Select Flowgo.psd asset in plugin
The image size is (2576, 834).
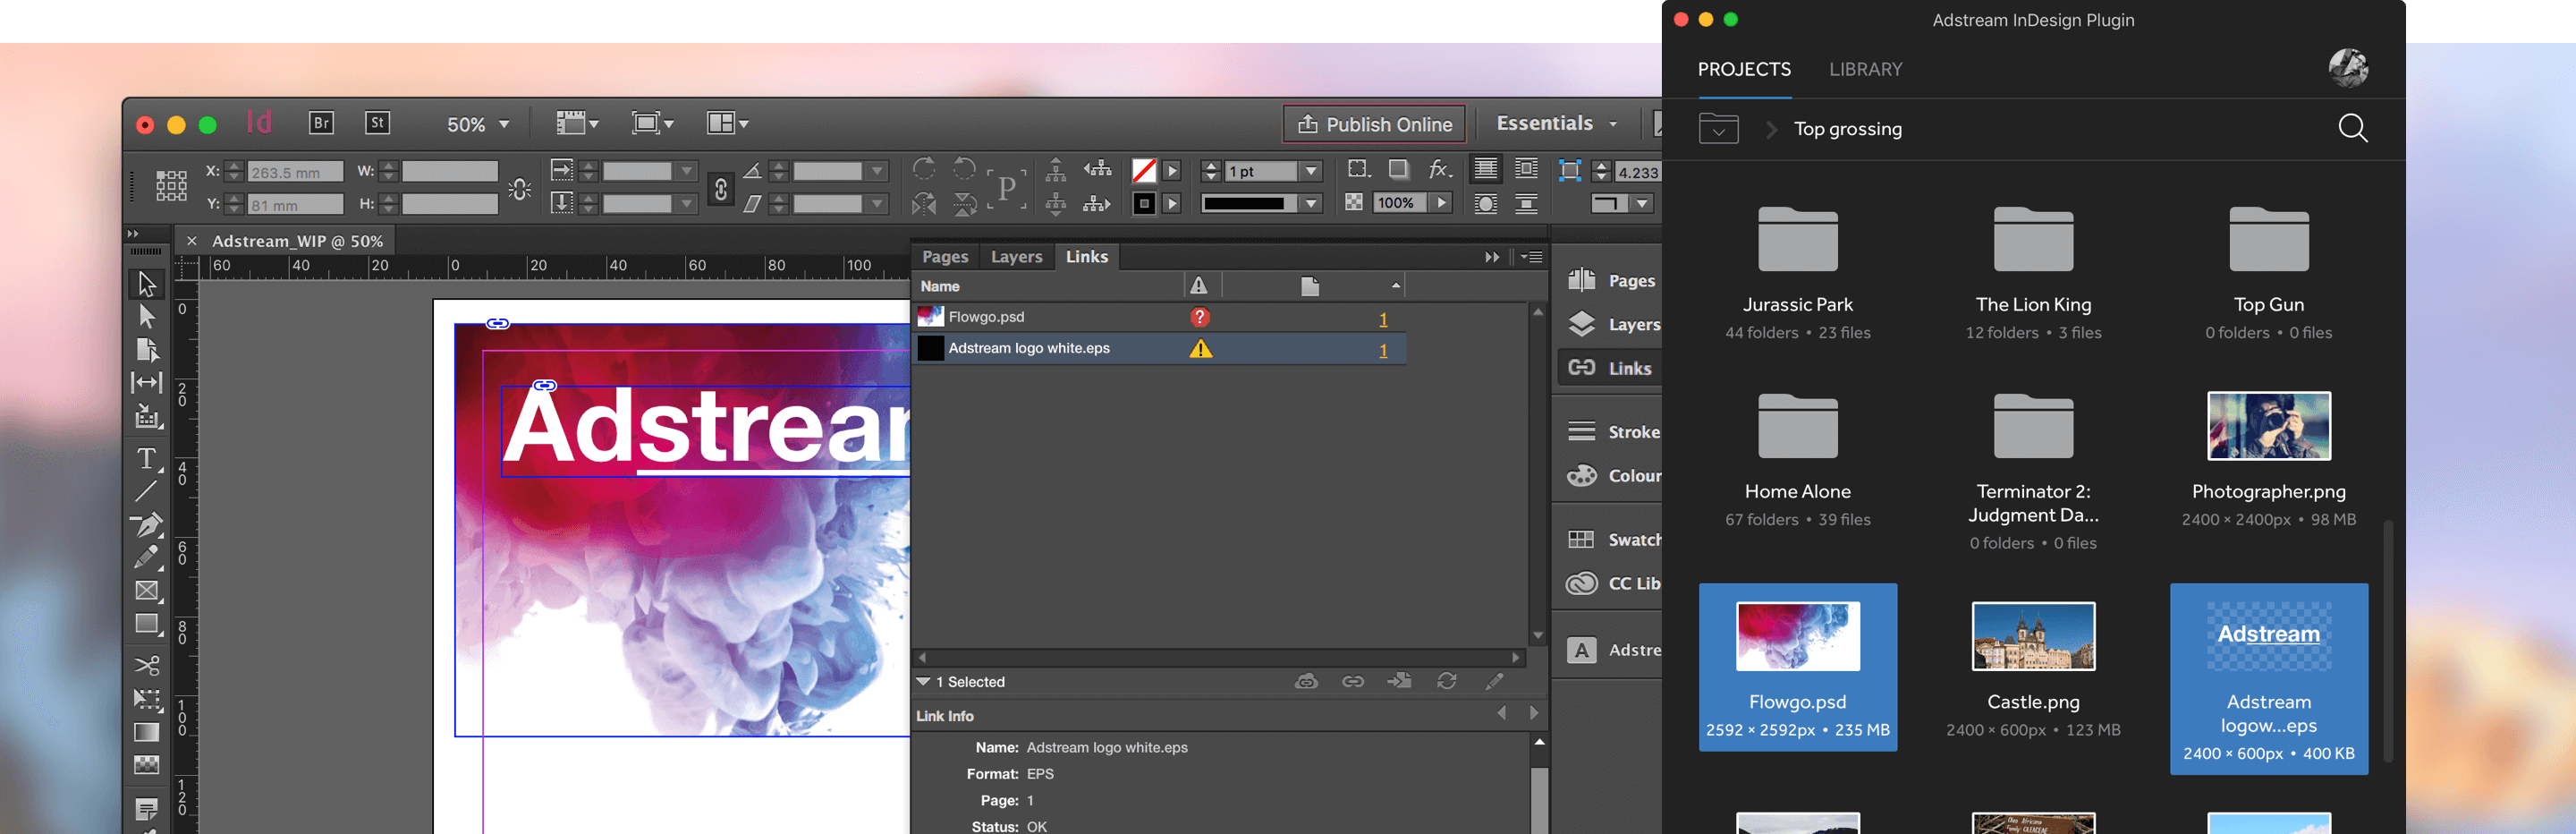(1797, 667)
